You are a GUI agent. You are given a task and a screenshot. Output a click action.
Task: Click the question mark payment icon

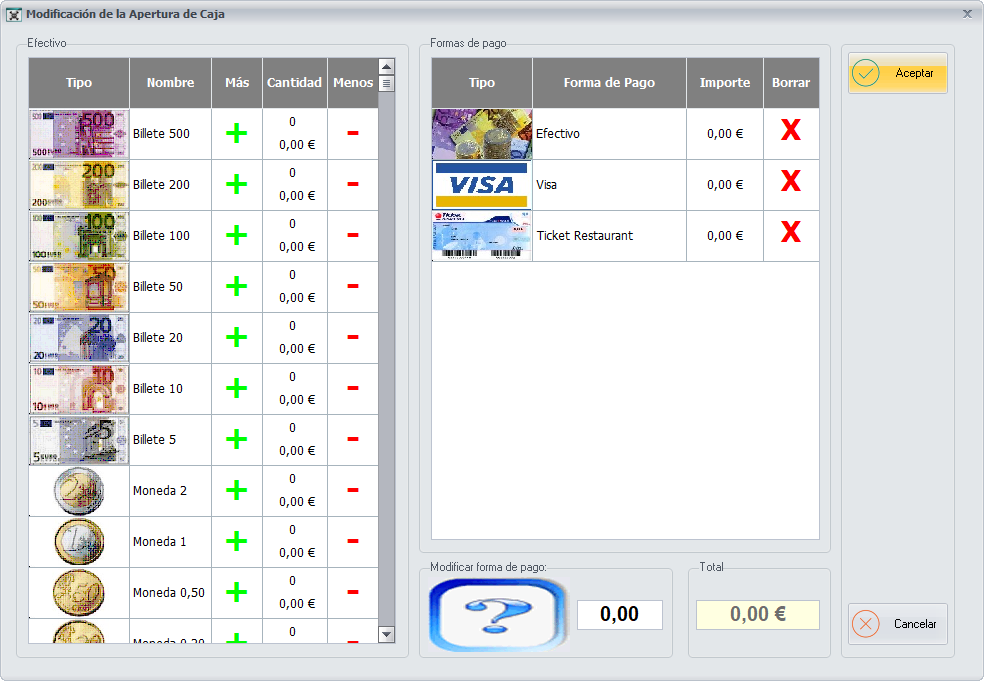492,615
